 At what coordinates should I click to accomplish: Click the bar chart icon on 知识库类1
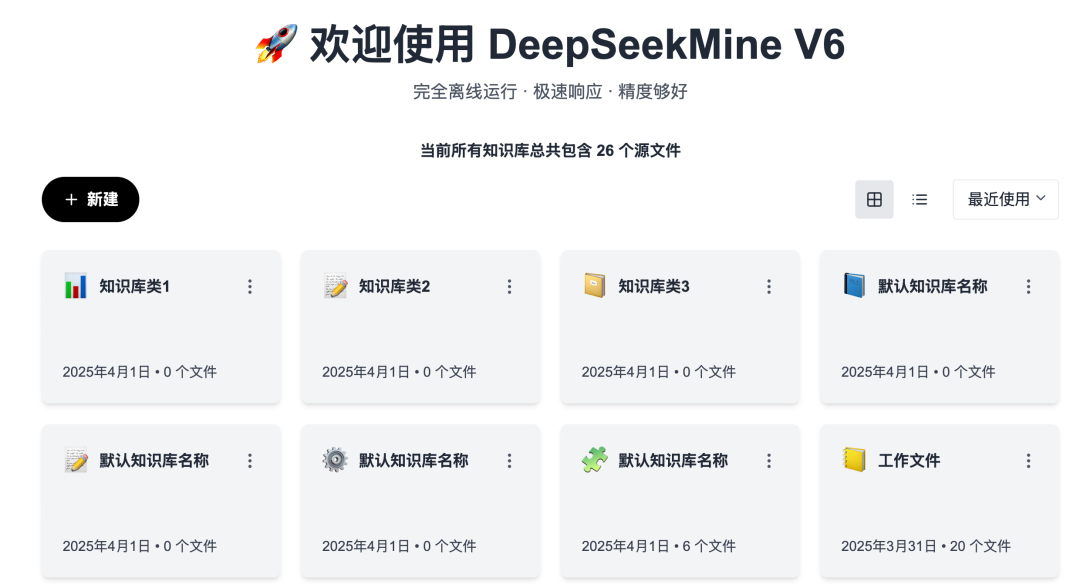76,286
